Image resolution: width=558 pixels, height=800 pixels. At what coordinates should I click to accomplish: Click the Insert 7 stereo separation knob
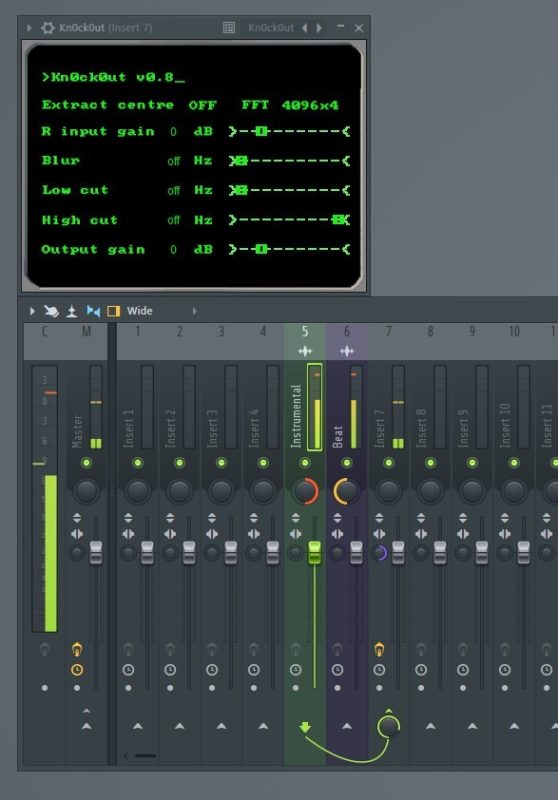(x=380, y=553)
